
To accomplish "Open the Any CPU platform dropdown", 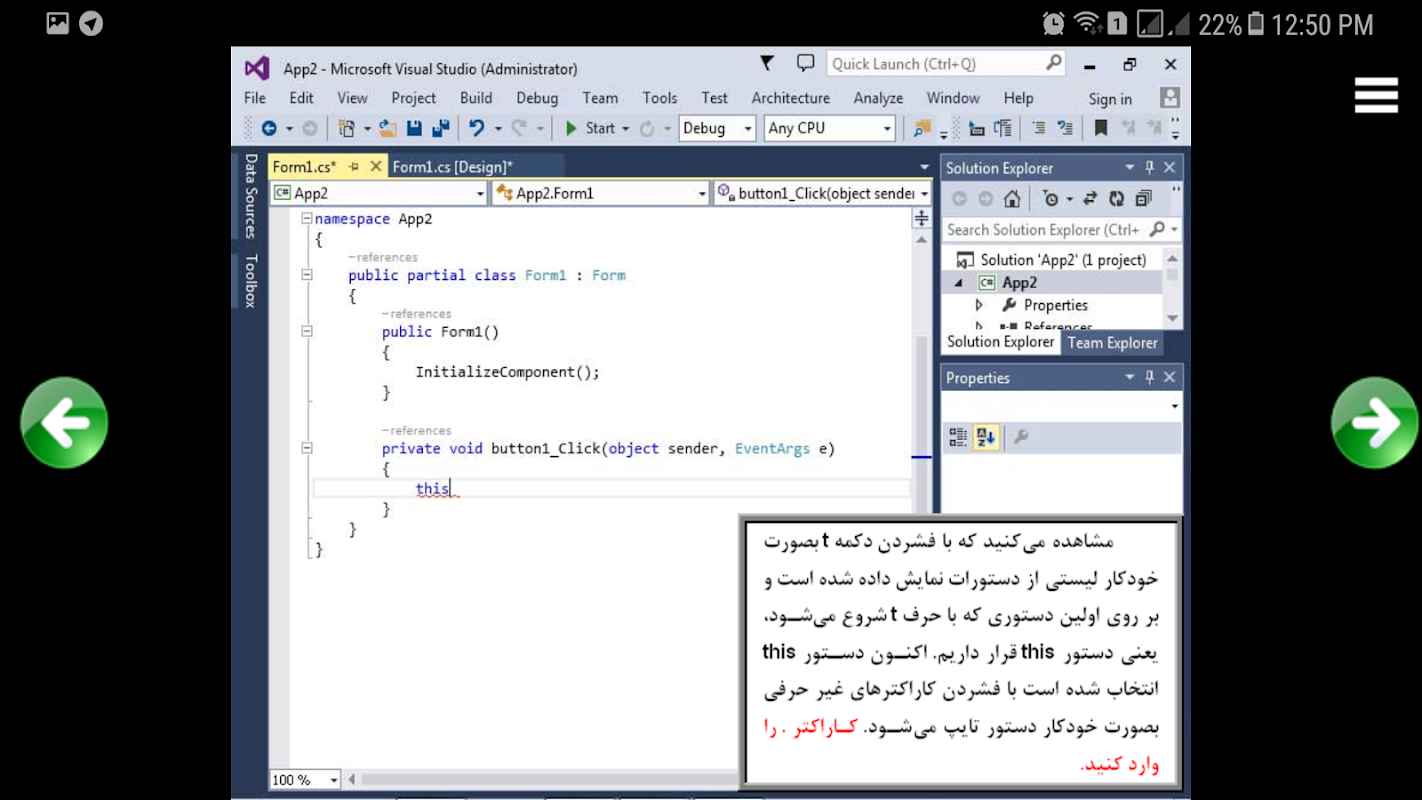I will point(829,128).
